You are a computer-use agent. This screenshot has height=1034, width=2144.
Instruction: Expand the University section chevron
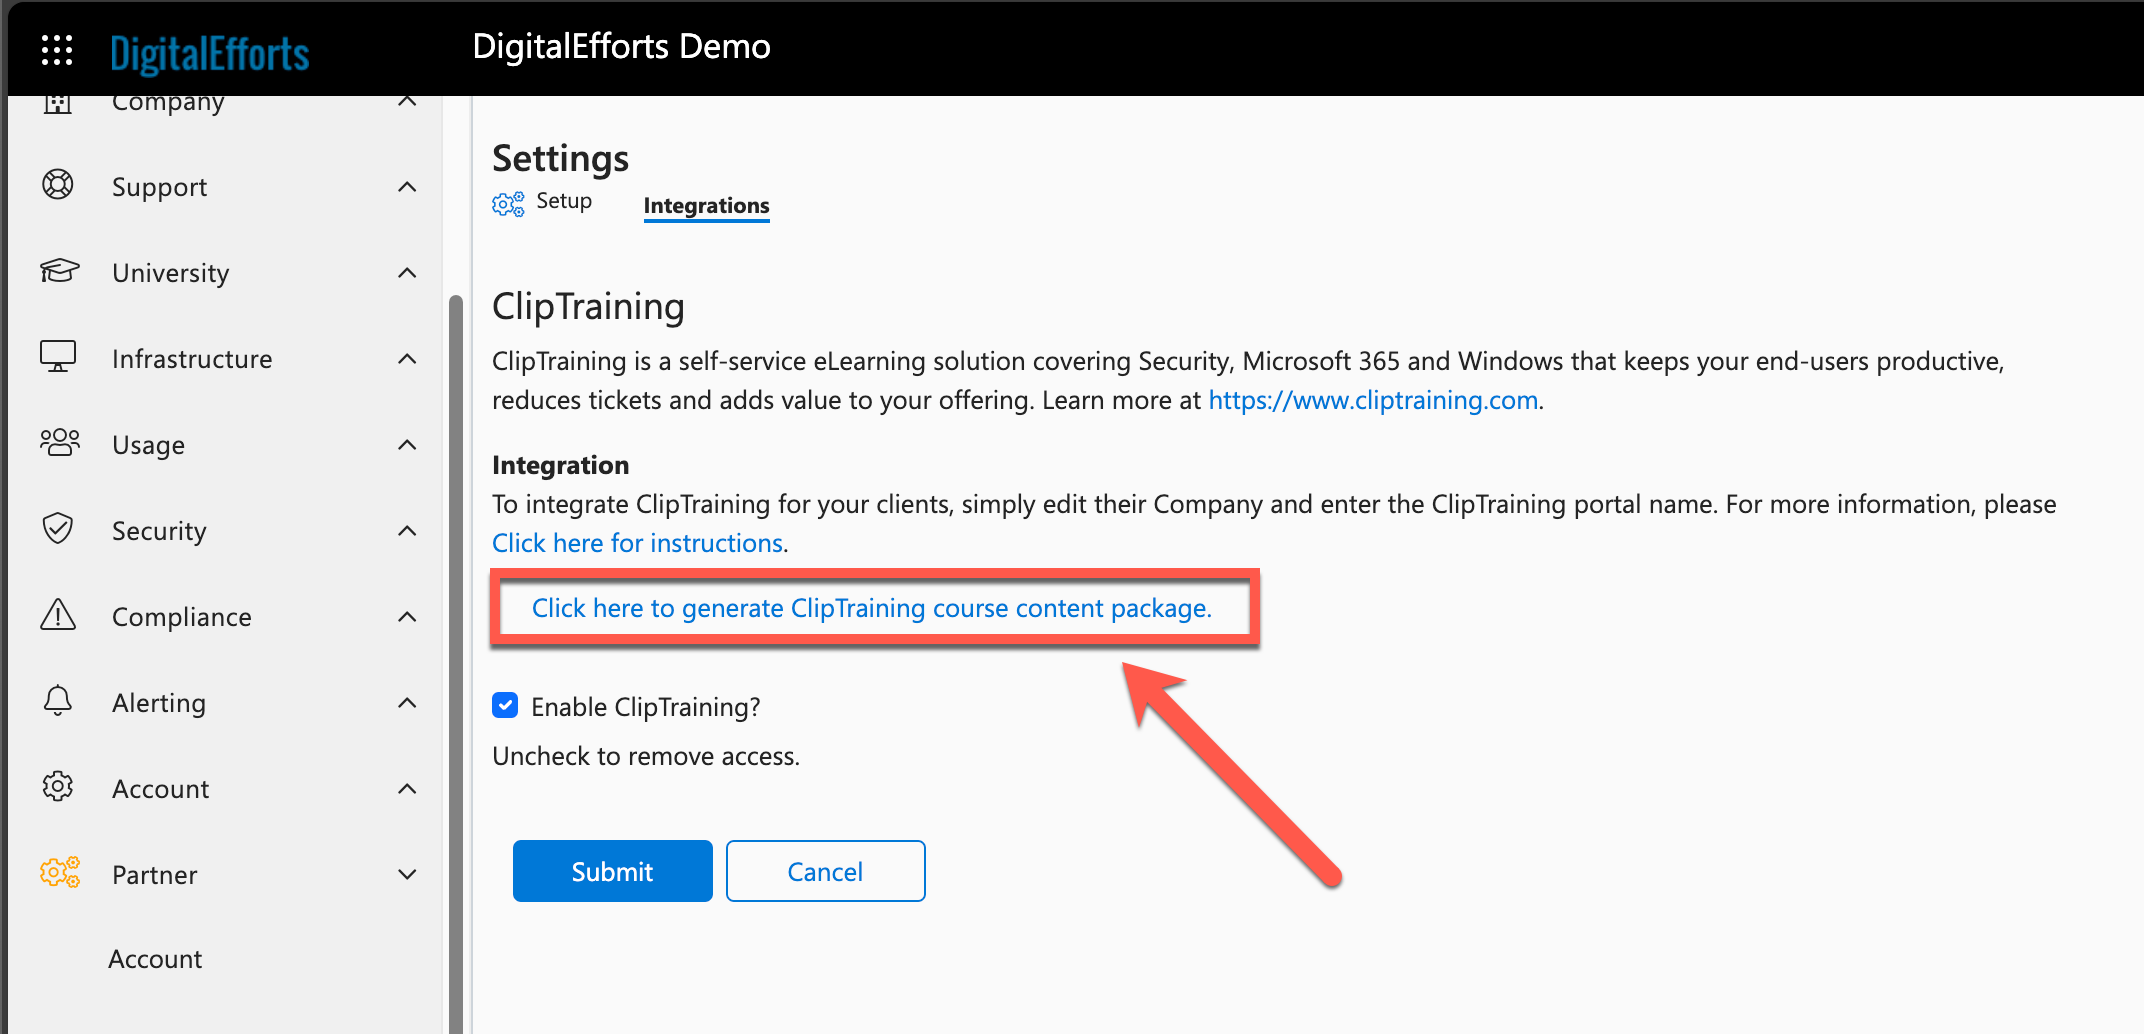407,273
